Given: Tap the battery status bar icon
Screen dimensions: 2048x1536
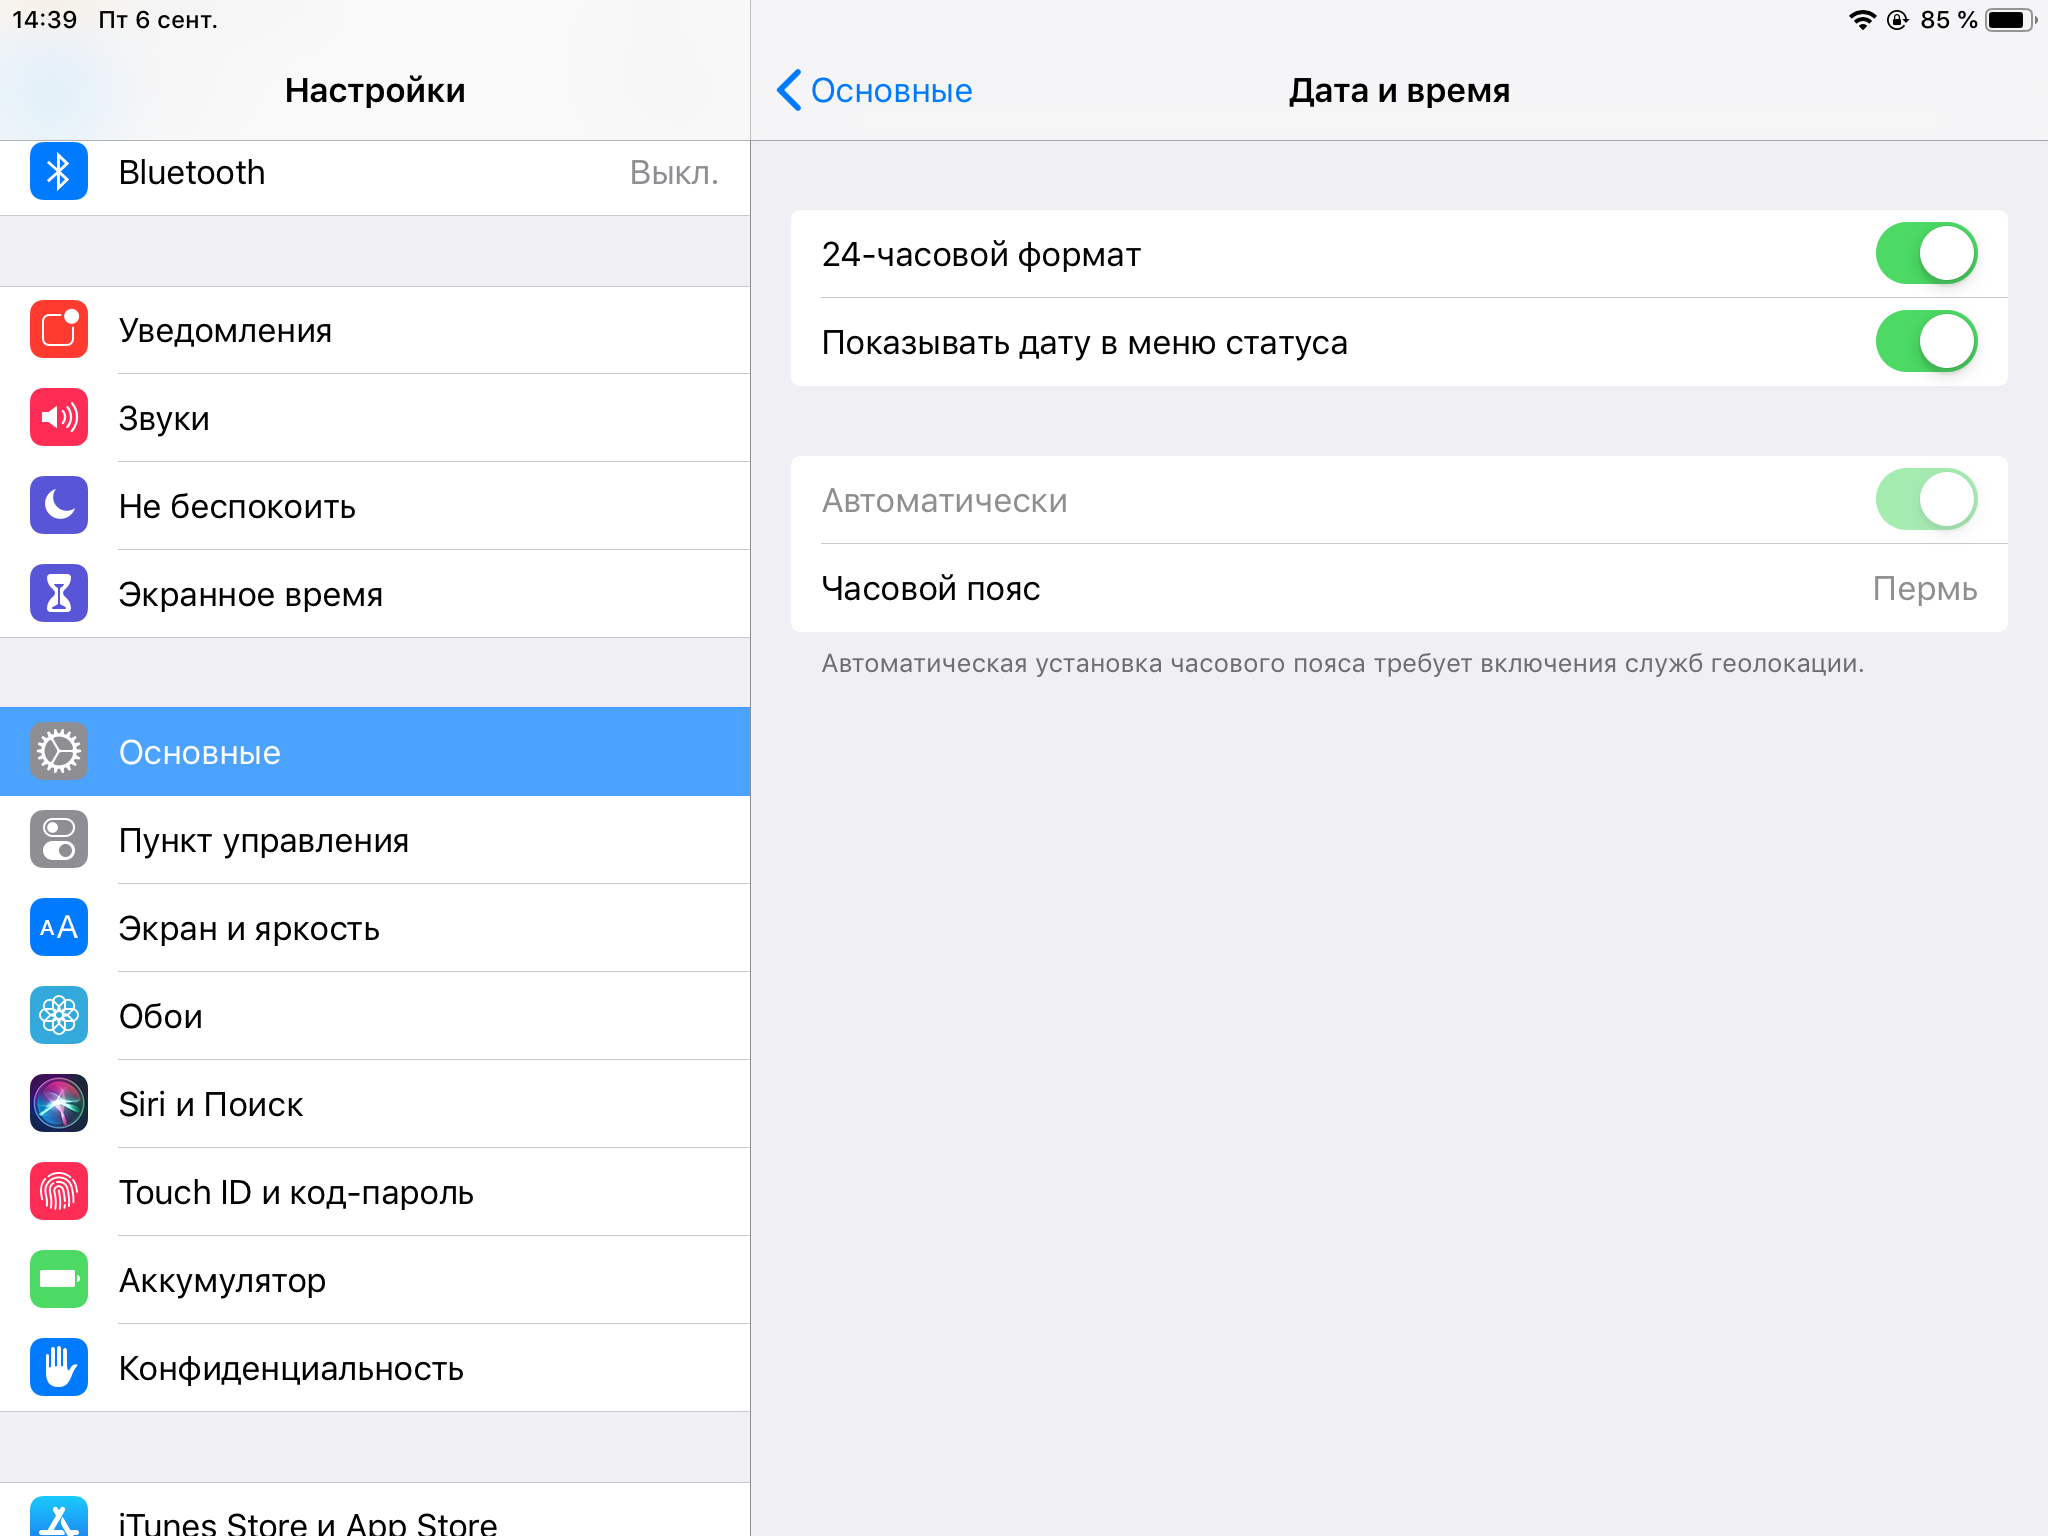Looking at the screenshot, I should click(2011, 20).
